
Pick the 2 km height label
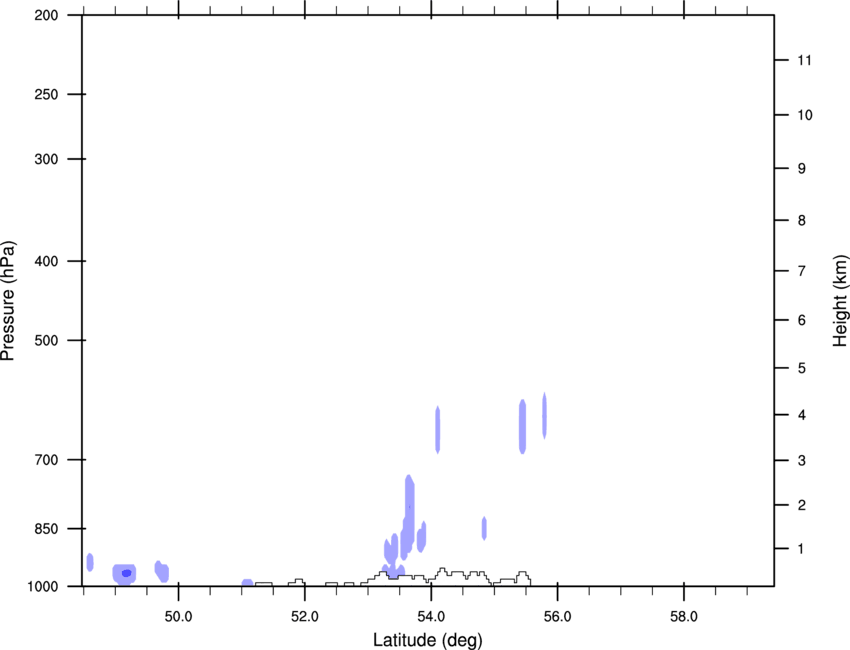coord(801,505)
